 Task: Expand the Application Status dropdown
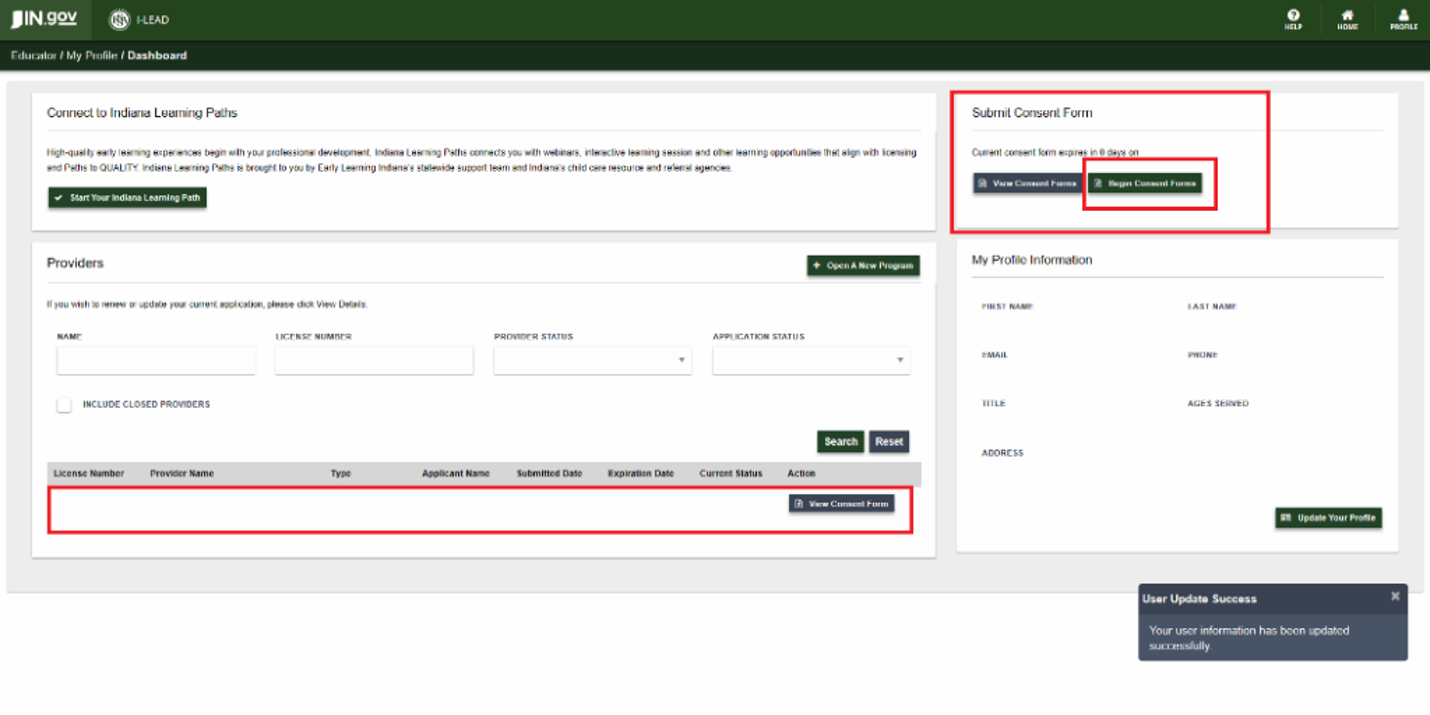click(x=811, y=360)
